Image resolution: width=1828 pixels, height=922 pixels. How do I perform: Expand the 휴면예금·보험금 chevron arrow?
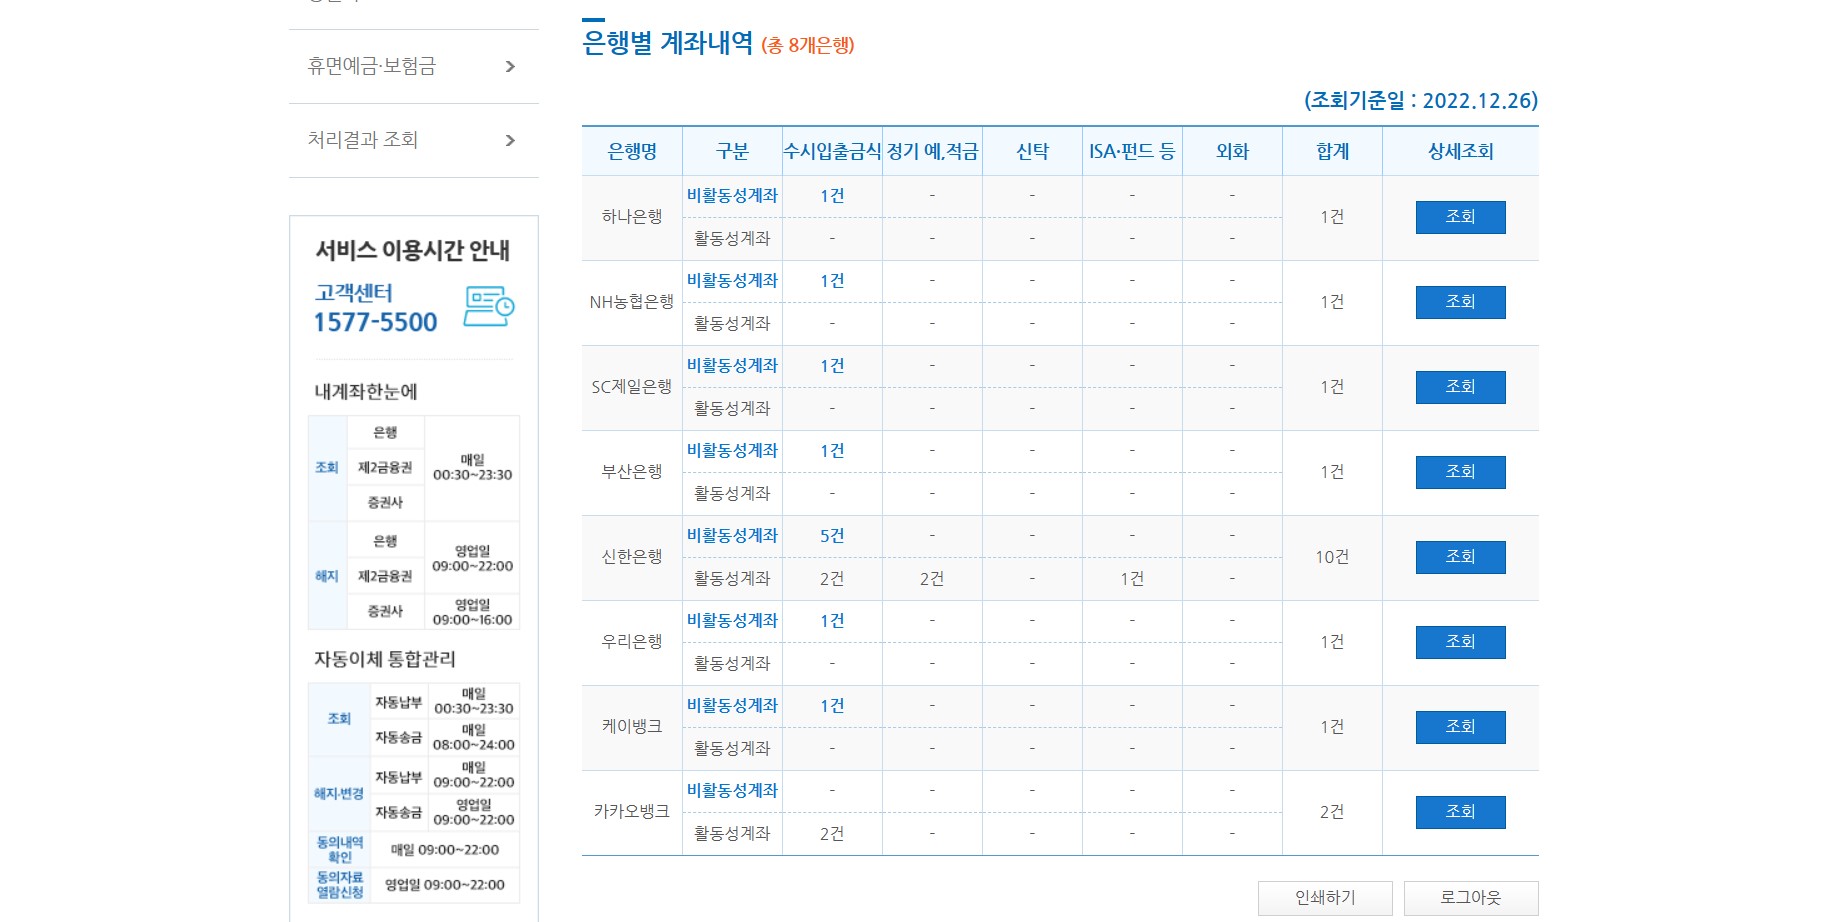point(511,65)
